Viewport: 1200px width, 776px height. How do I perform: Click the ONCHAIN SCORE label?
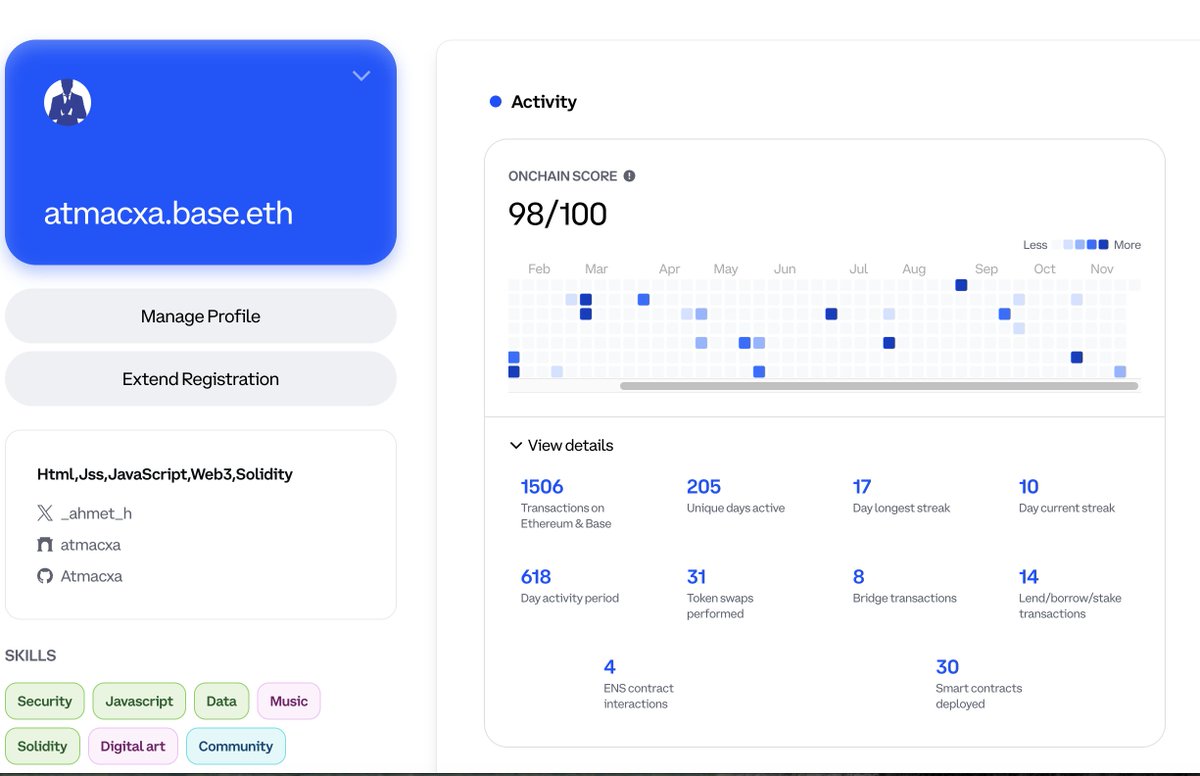click(563, 176)
